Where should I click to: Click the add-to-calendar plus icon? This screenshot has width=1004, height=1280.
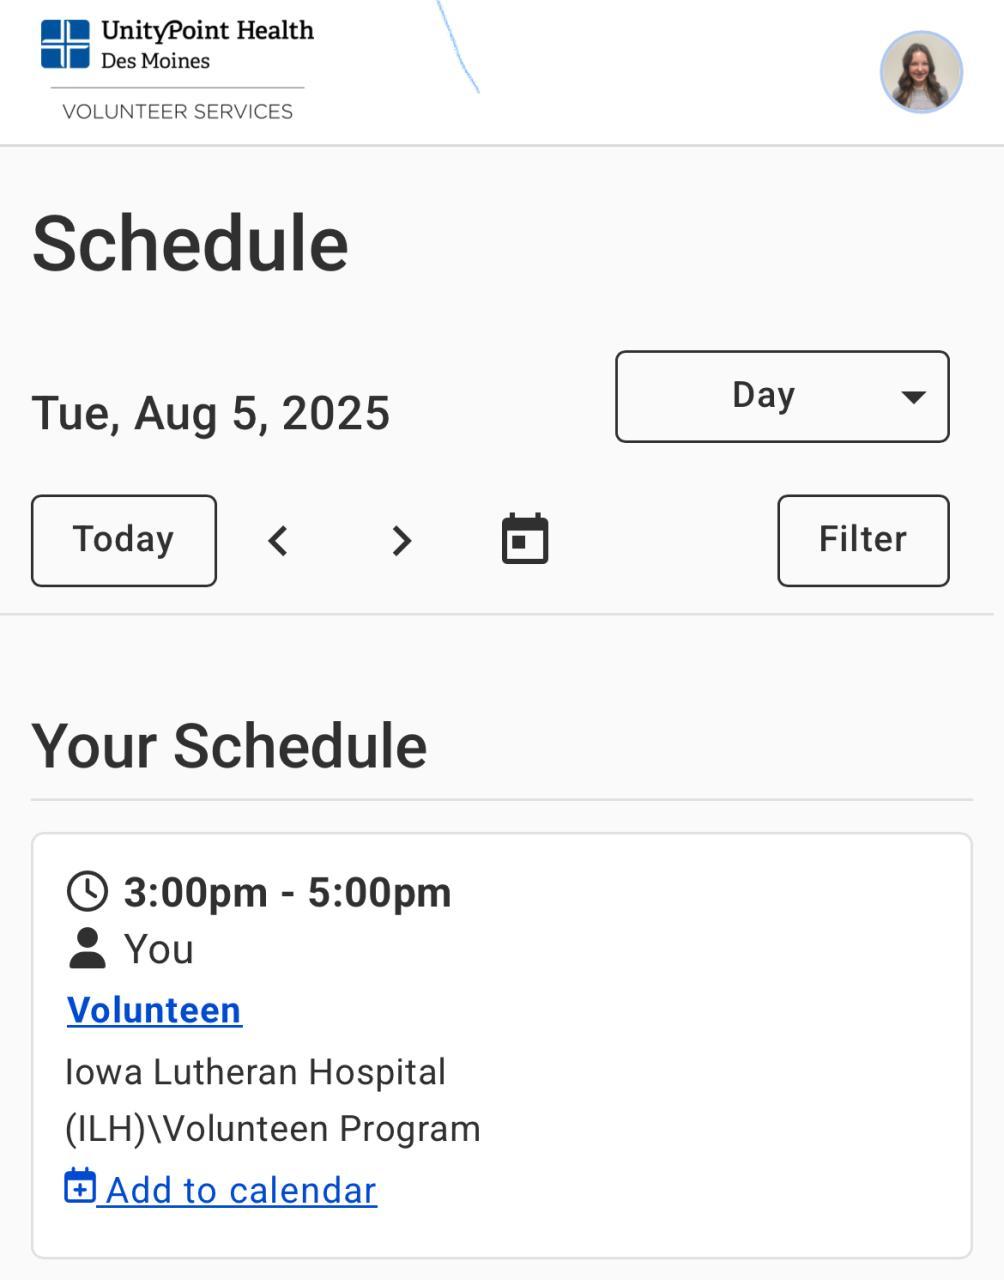(80, 1187)
